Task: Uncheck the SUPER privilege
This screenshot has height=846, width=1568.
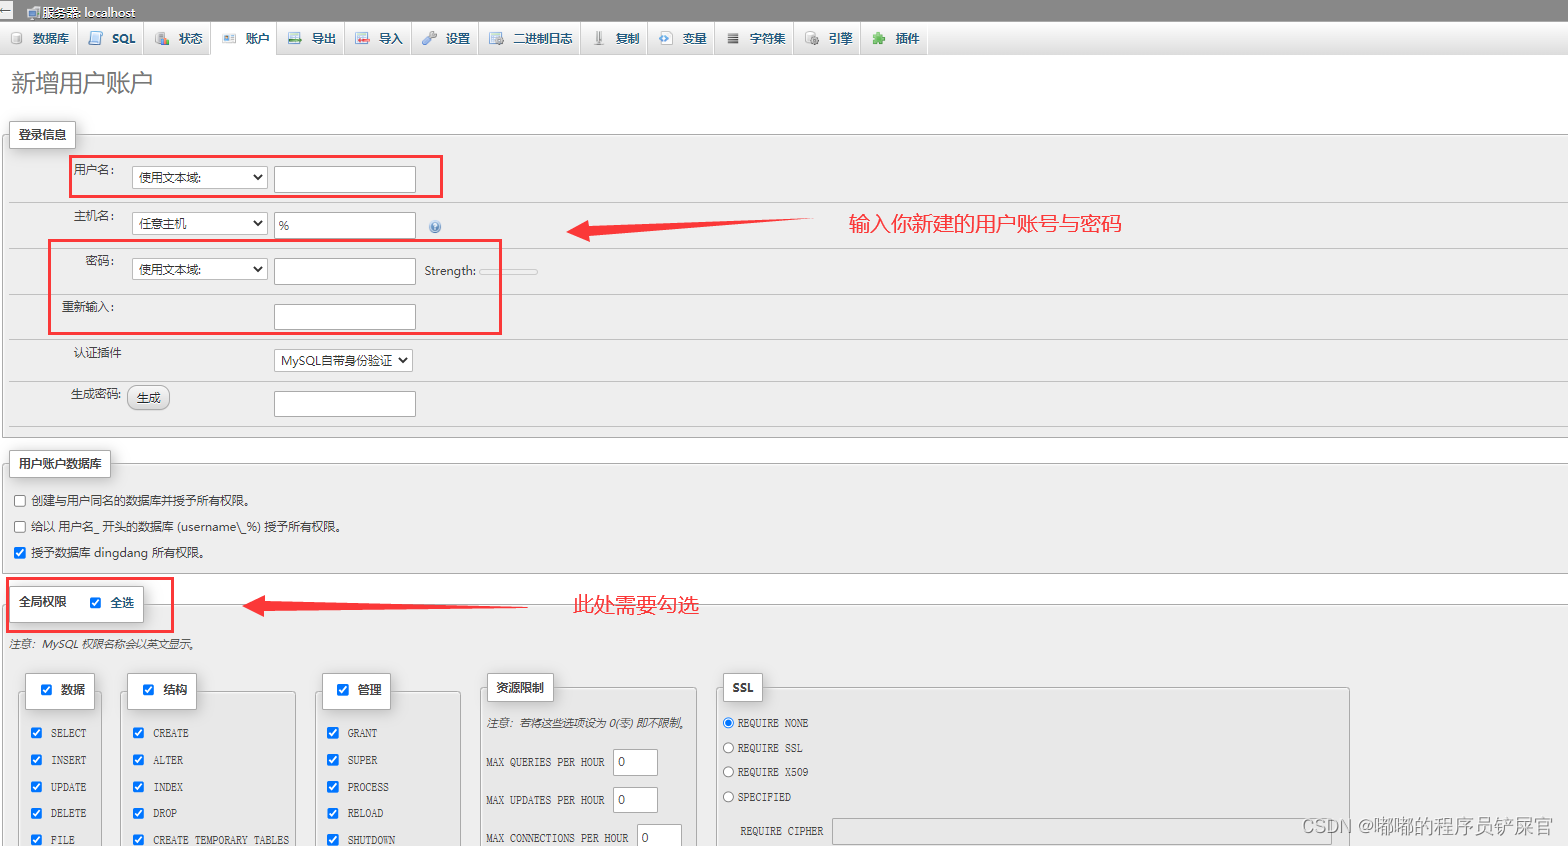Action: [x=333, y=760]
